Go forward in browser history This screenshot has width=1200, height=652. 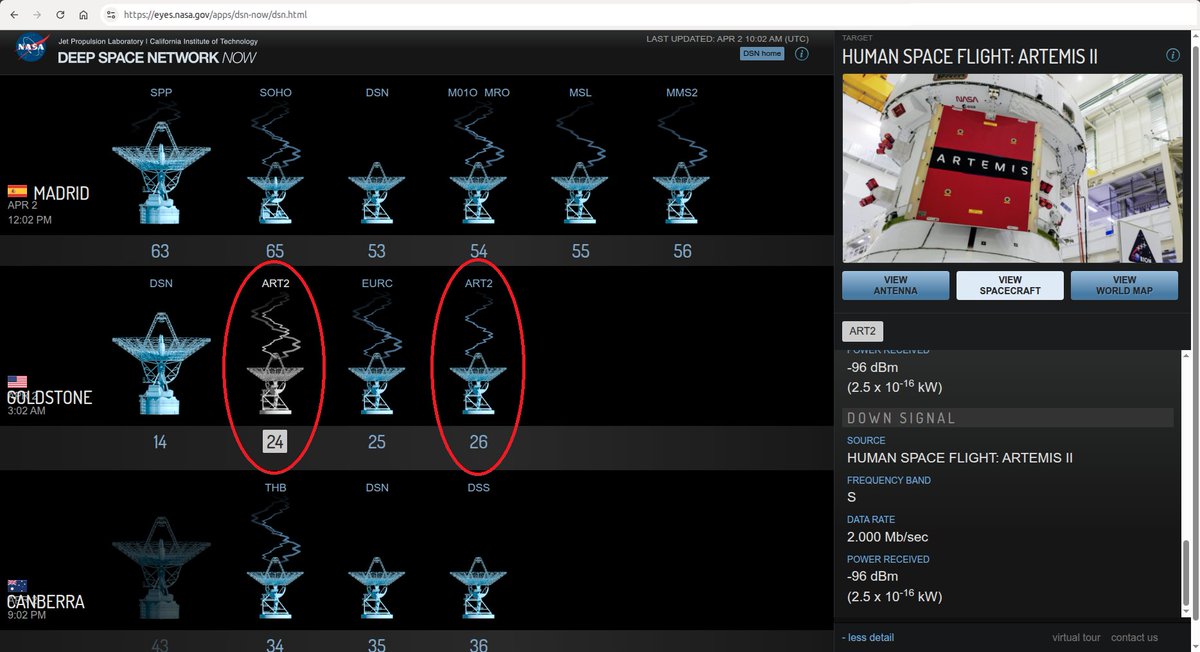click(38, 15)
